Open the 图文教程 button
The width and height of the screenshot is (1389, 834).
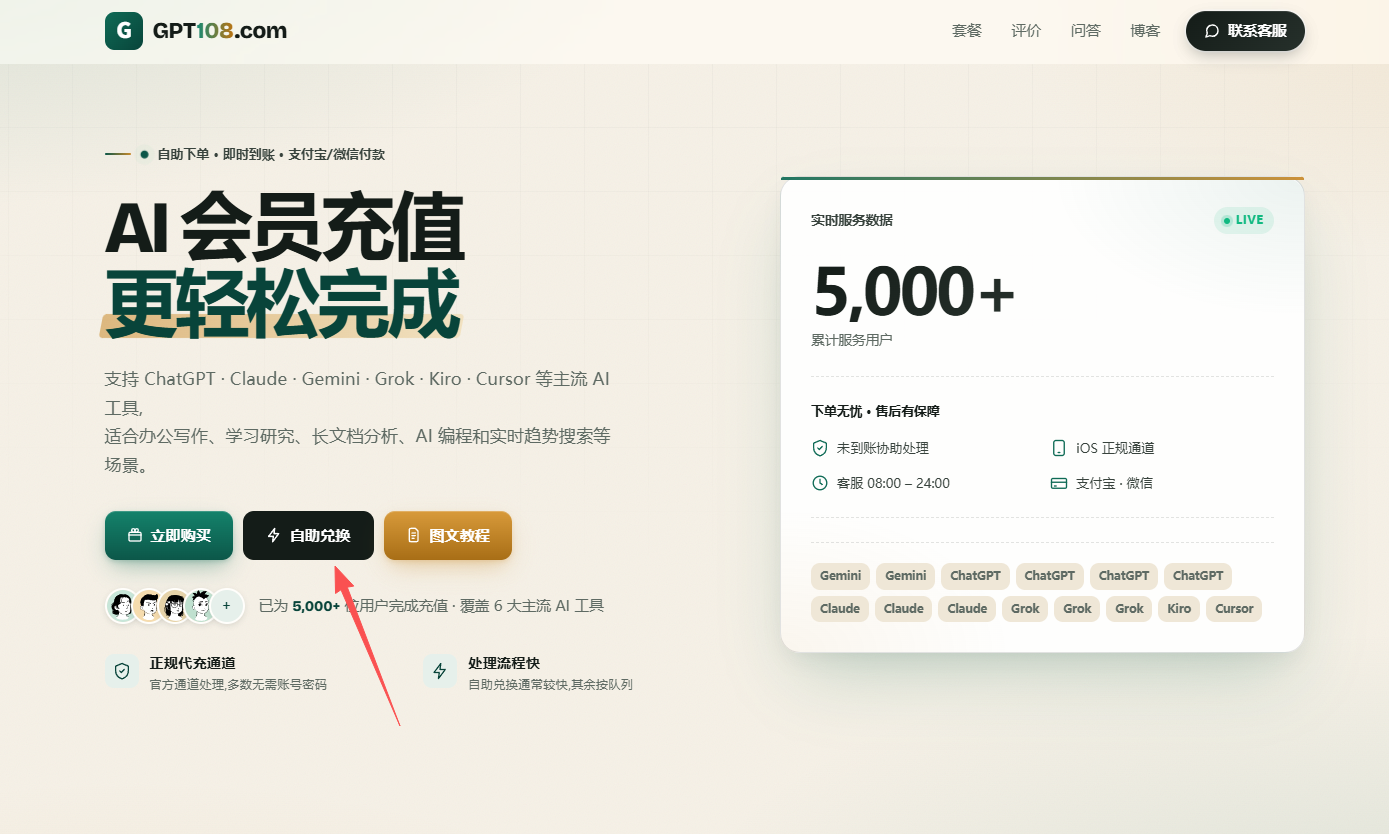coord(448,536)
